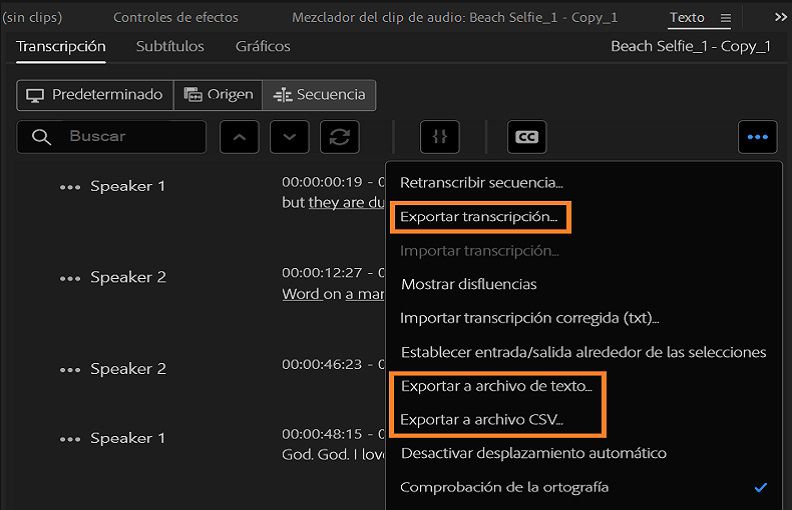Choose Desactivar desplazamiento automático
The width and height of the screenshot is (792, 510).
533,453
